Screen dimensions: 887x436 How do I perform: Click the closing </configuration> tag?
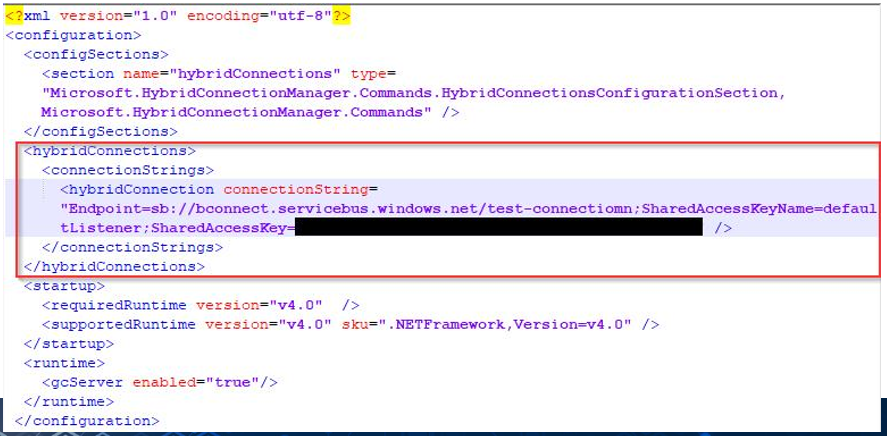click(87, 421)
